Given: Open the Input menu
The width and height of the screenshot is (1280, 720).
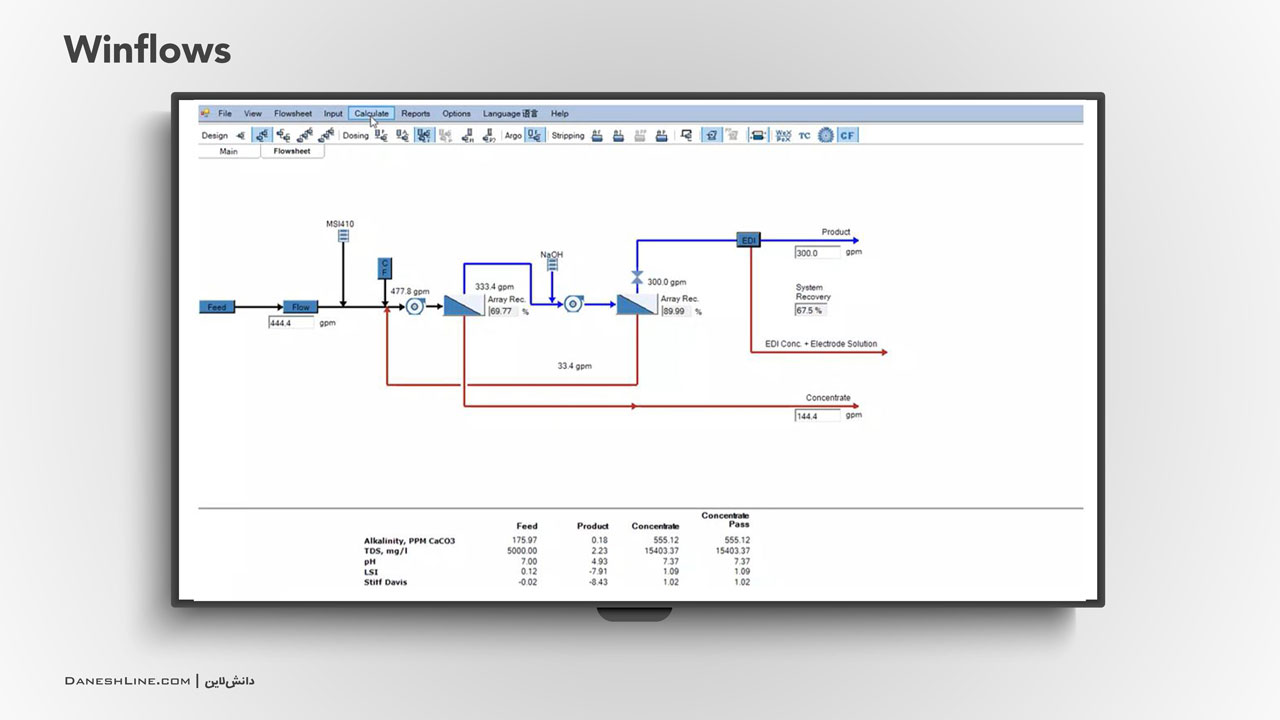Looking at the screenshot, I should pos(333,114).
